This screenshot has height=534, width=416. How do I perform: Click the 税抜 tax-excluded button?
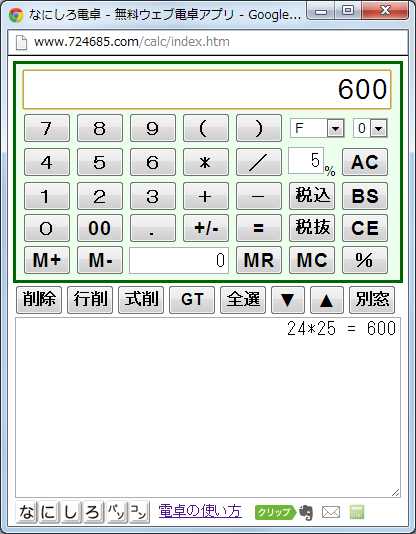click(x=312, y=228)
